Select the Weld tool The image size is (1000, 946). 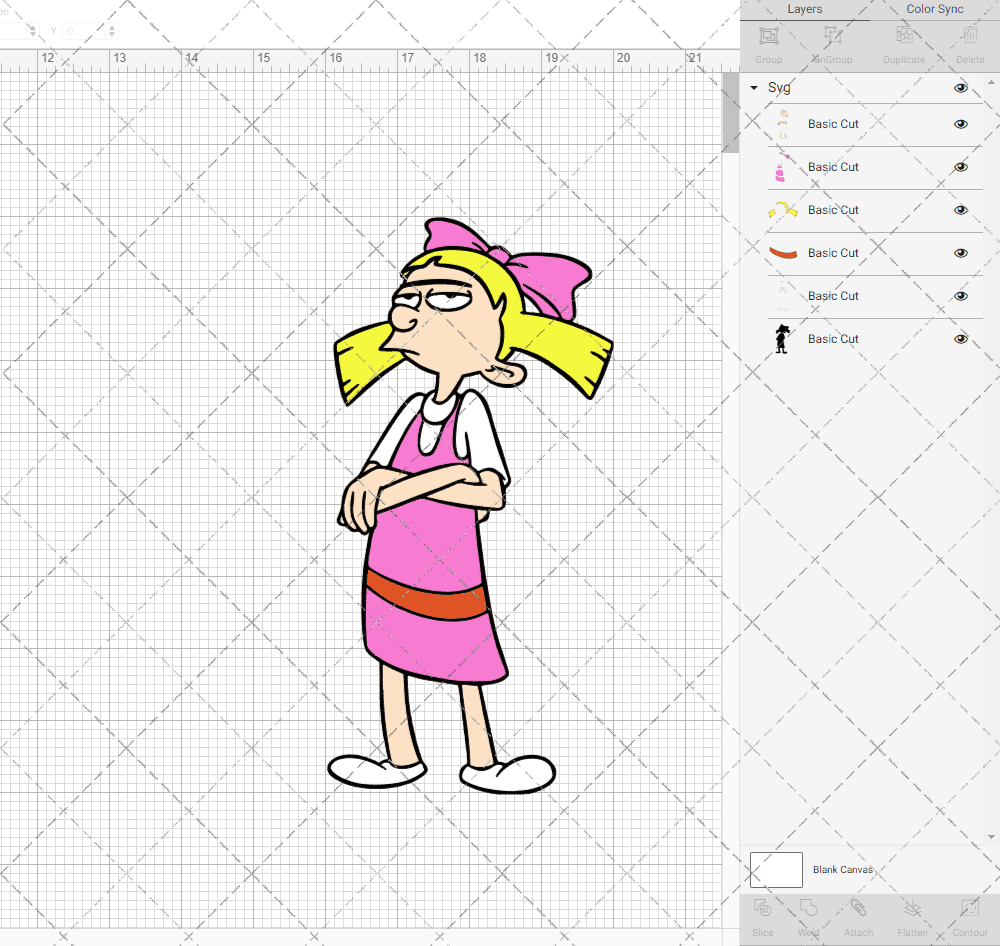808,908
